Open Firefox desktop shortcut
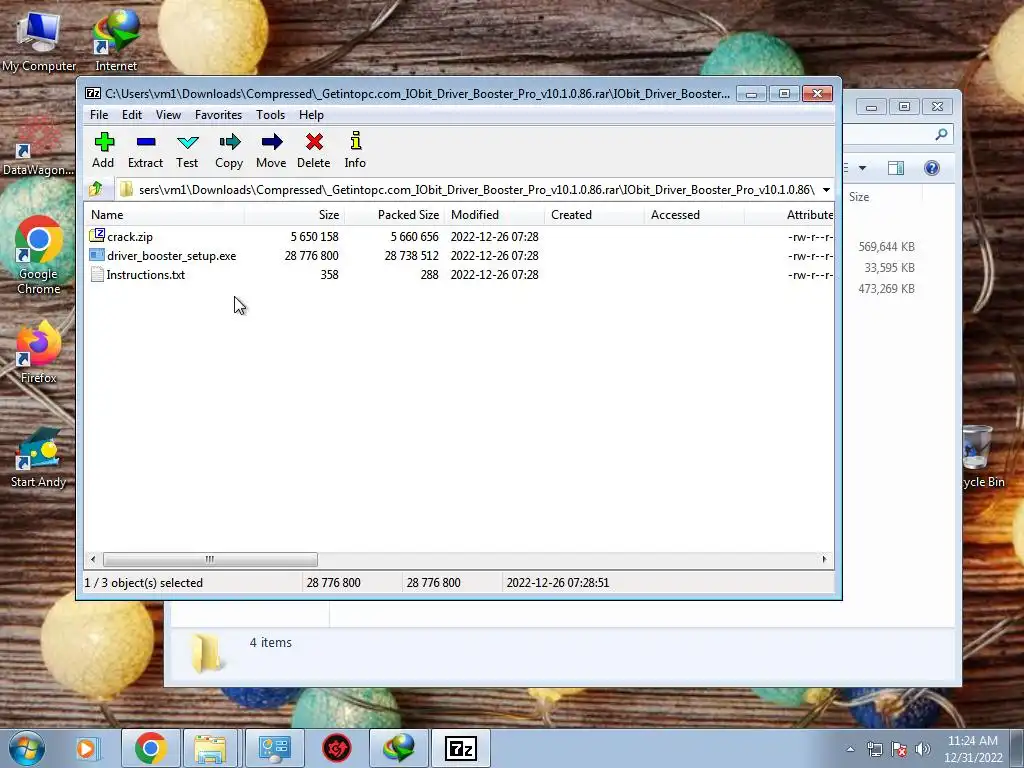 pyautogui.click(x=39, y=353)
